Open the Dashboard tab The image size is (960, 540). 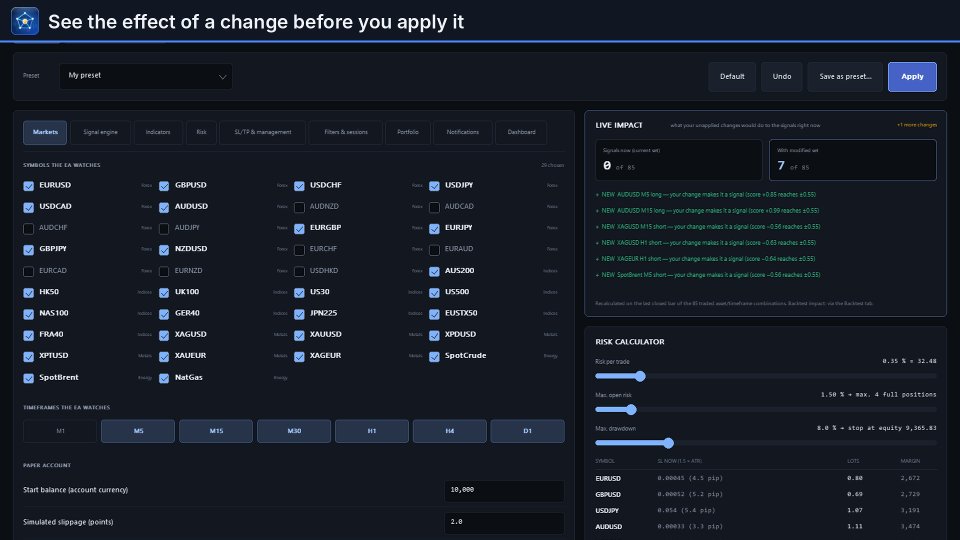pos(521,132)
